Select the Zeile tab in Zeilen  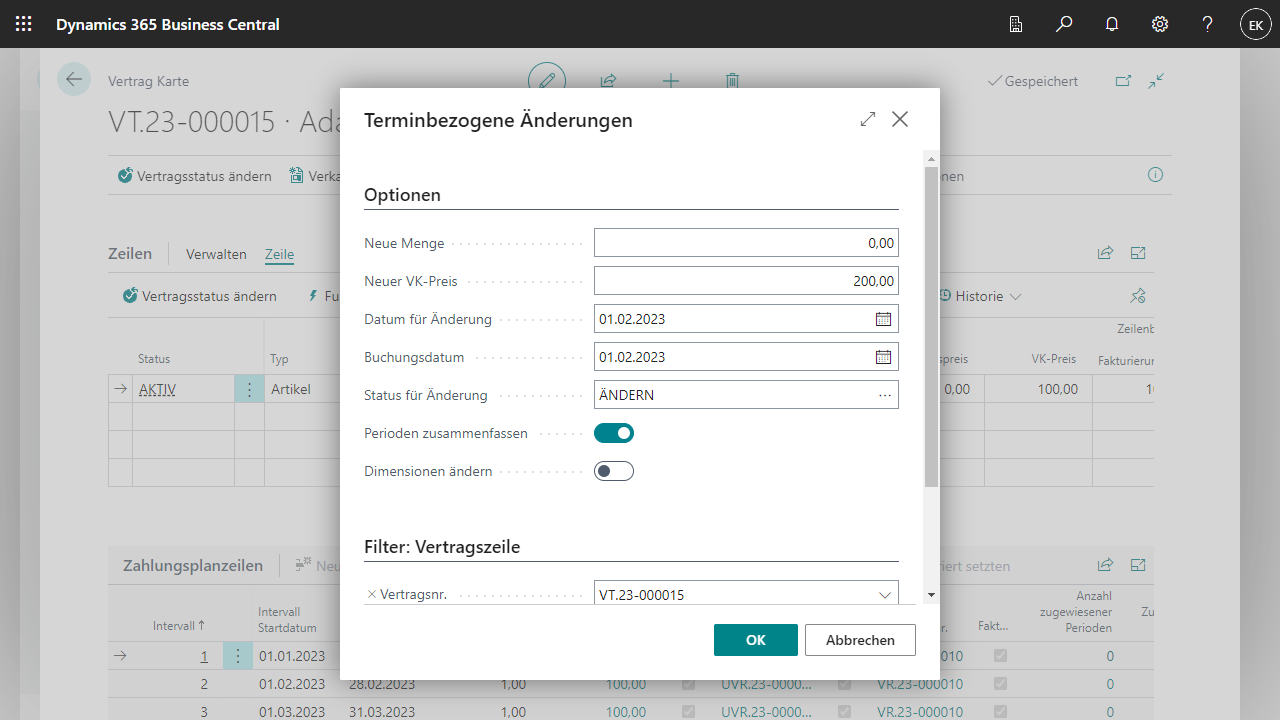click(x=279, y=254)
